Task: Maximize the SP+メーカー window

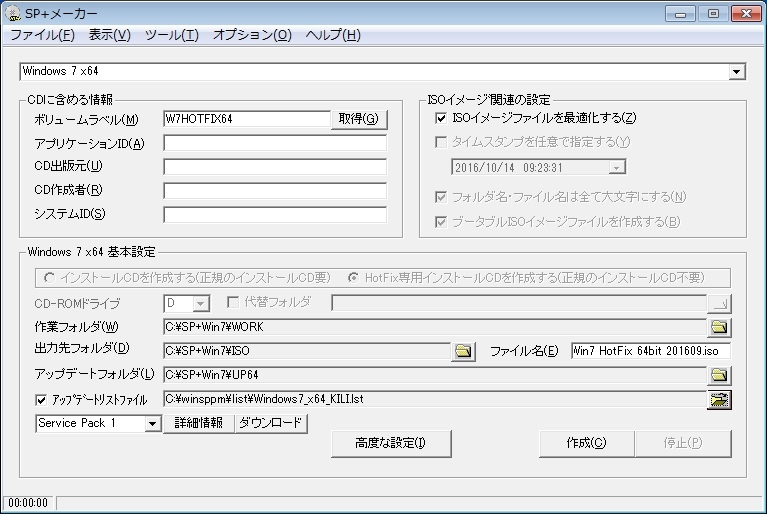Action: pos(713,14)
